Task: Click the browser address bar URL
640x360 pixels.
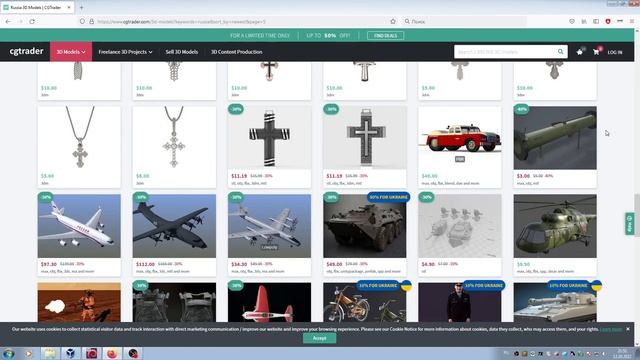Action: coord(182,22)
